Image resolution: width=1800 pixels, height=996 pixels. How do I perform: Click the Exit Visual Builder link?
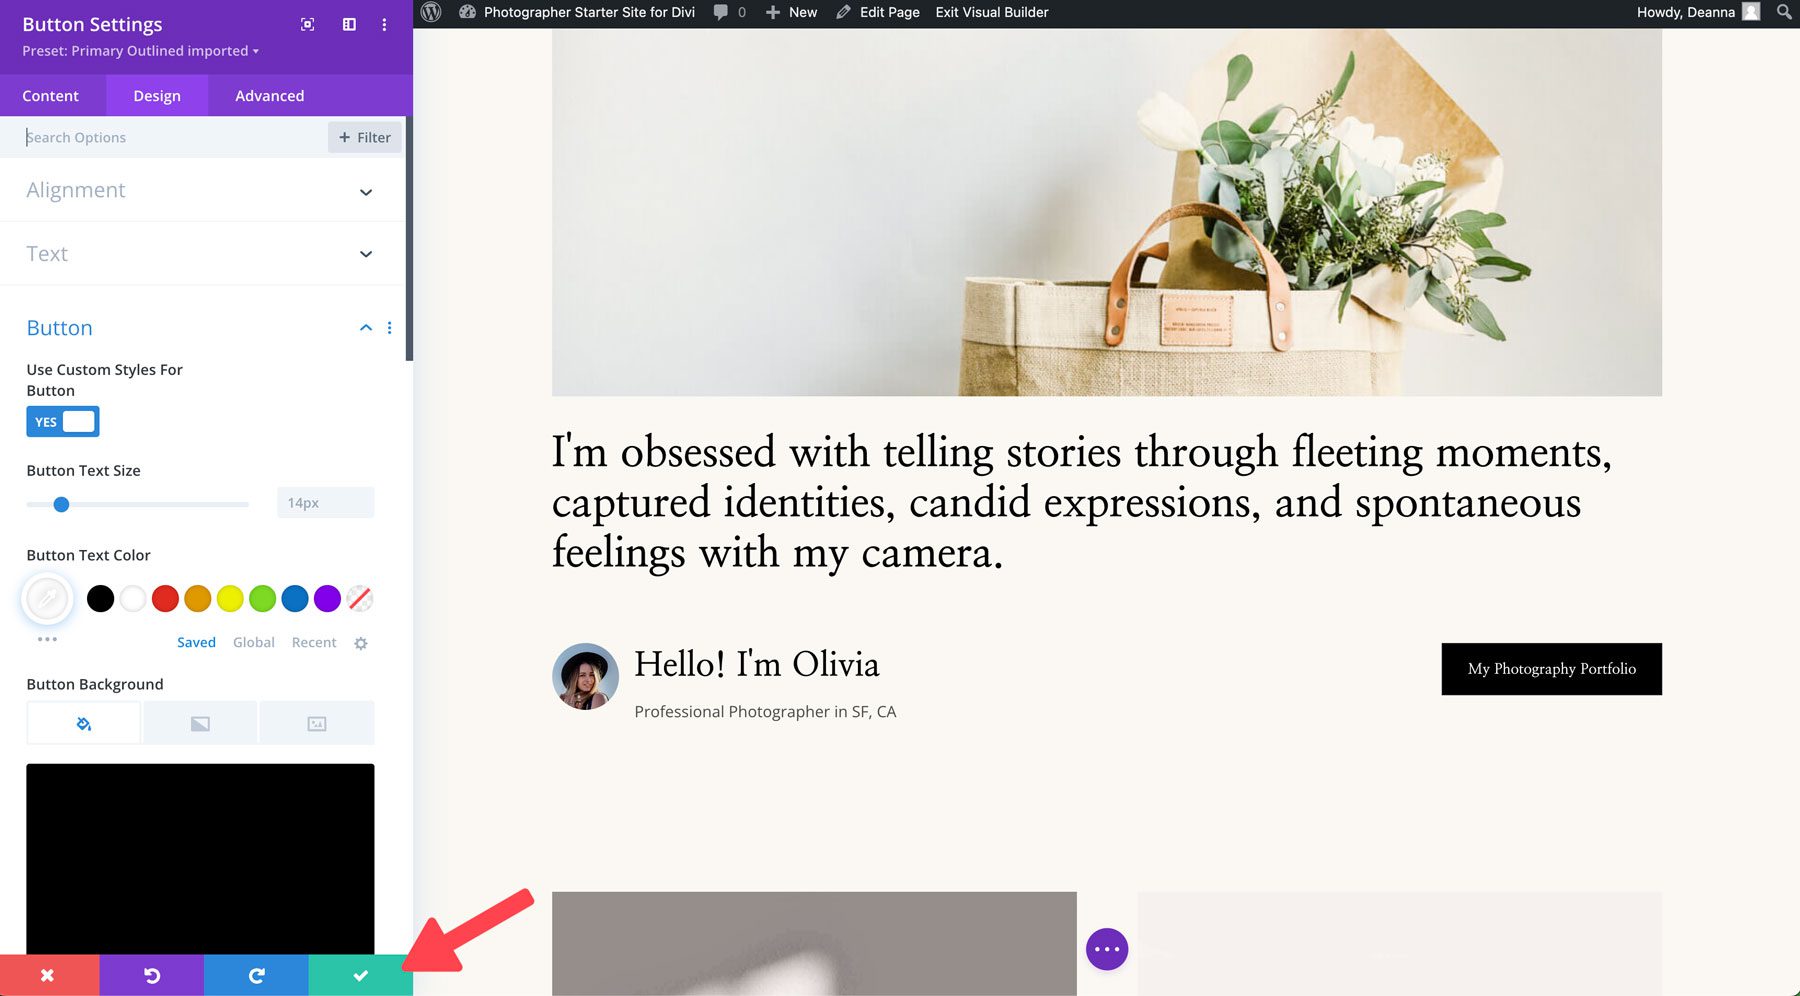(x=991, y=12)
